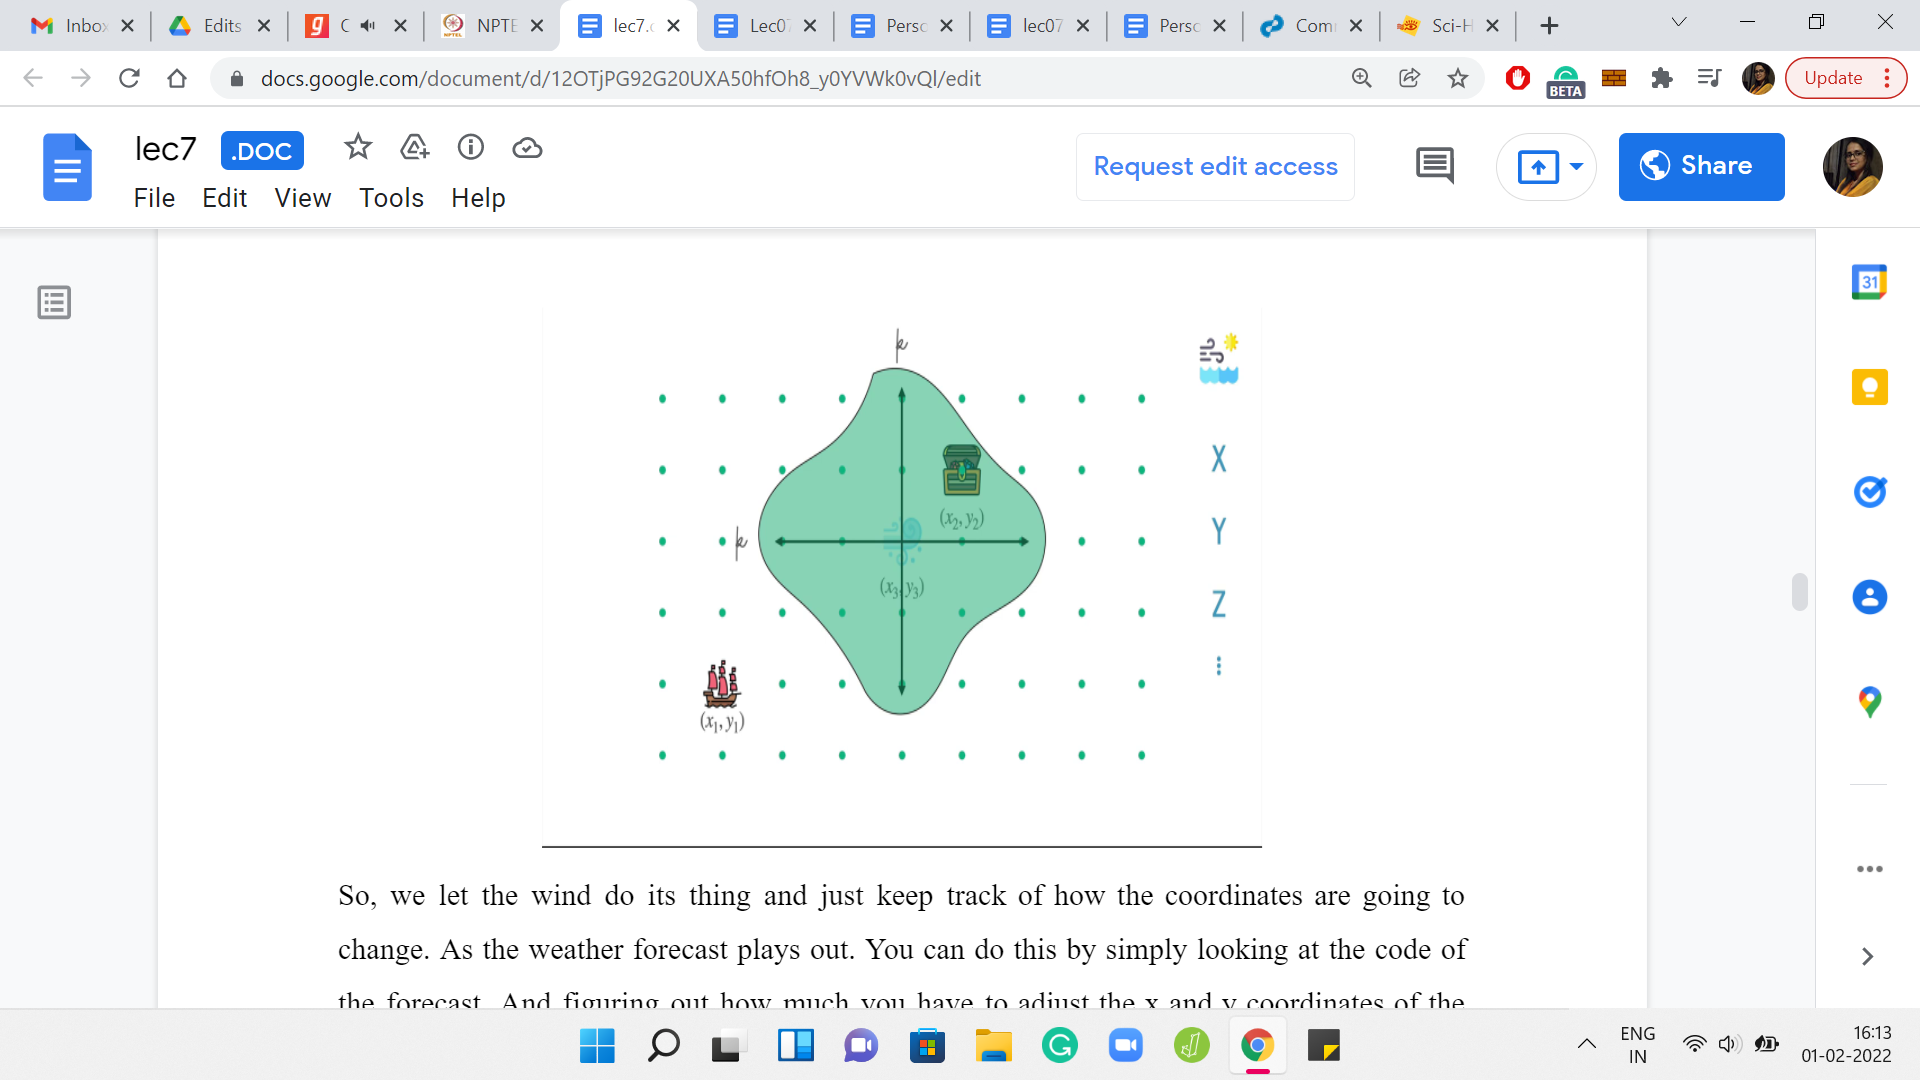
Task: Check cloud document status icon
Action: [527, 148]
